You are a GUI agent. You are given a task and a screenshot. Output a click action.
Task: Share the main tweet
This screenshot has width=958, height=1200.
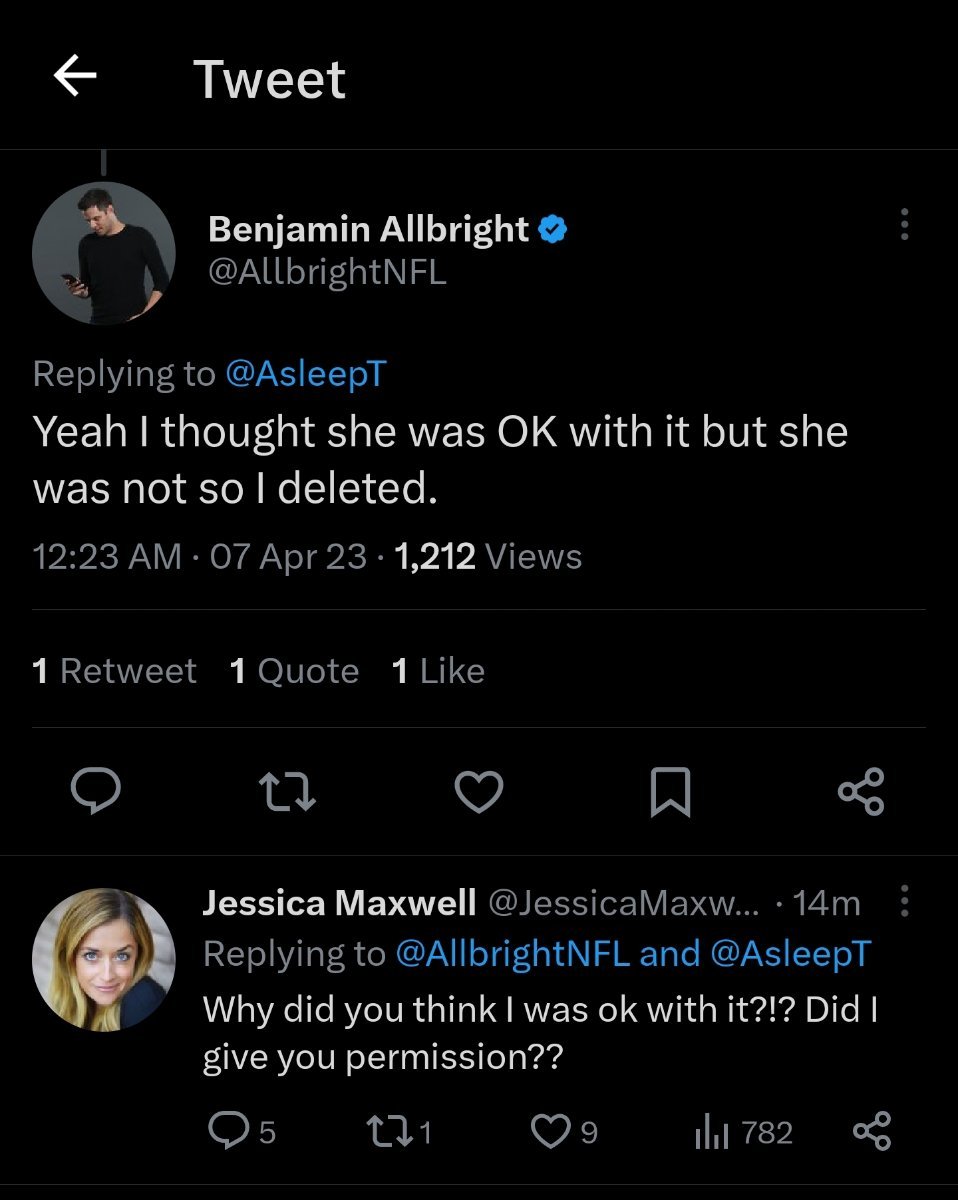coord(861,793)
